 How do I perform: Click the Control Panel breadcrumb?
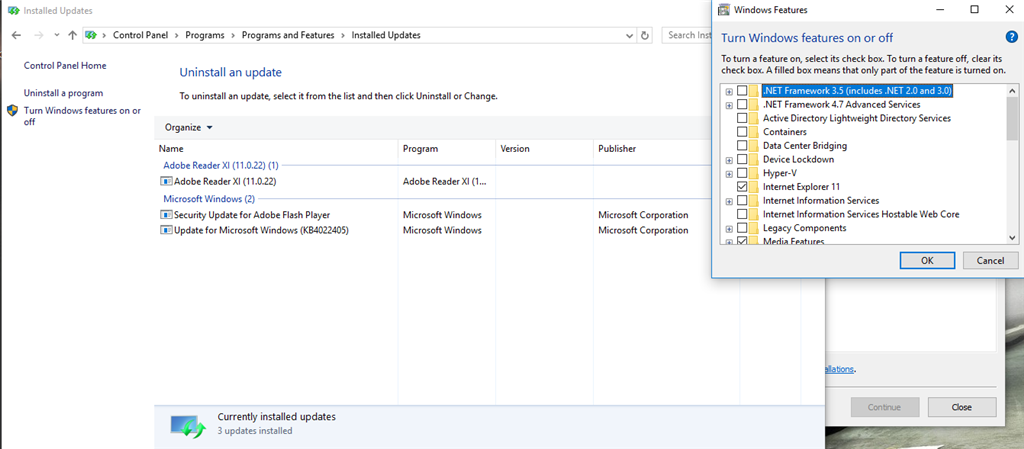pos(140,35)
